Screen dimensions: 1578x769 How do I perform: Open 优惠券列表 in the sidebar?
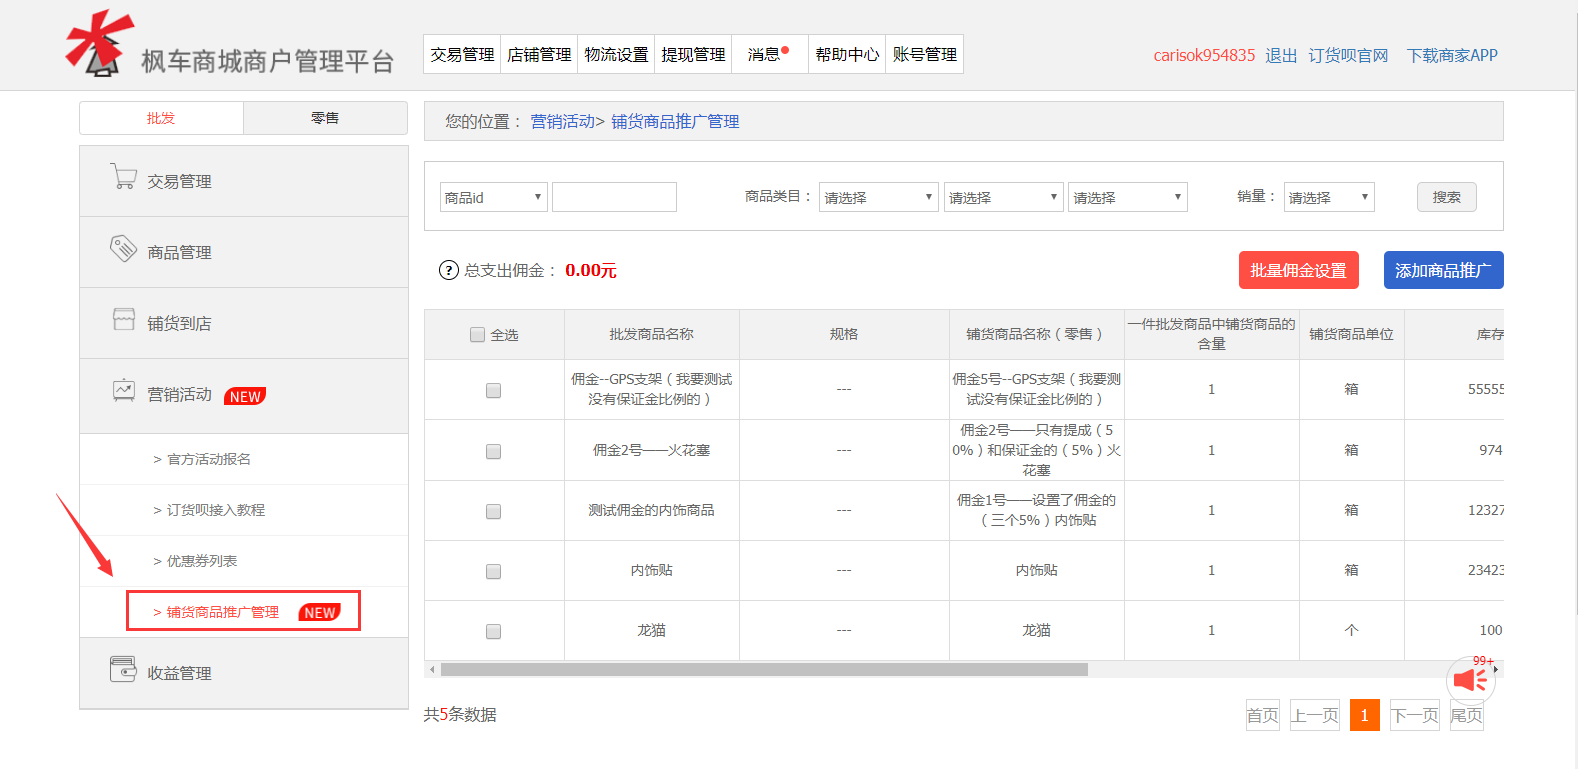[x=202, y=561]
